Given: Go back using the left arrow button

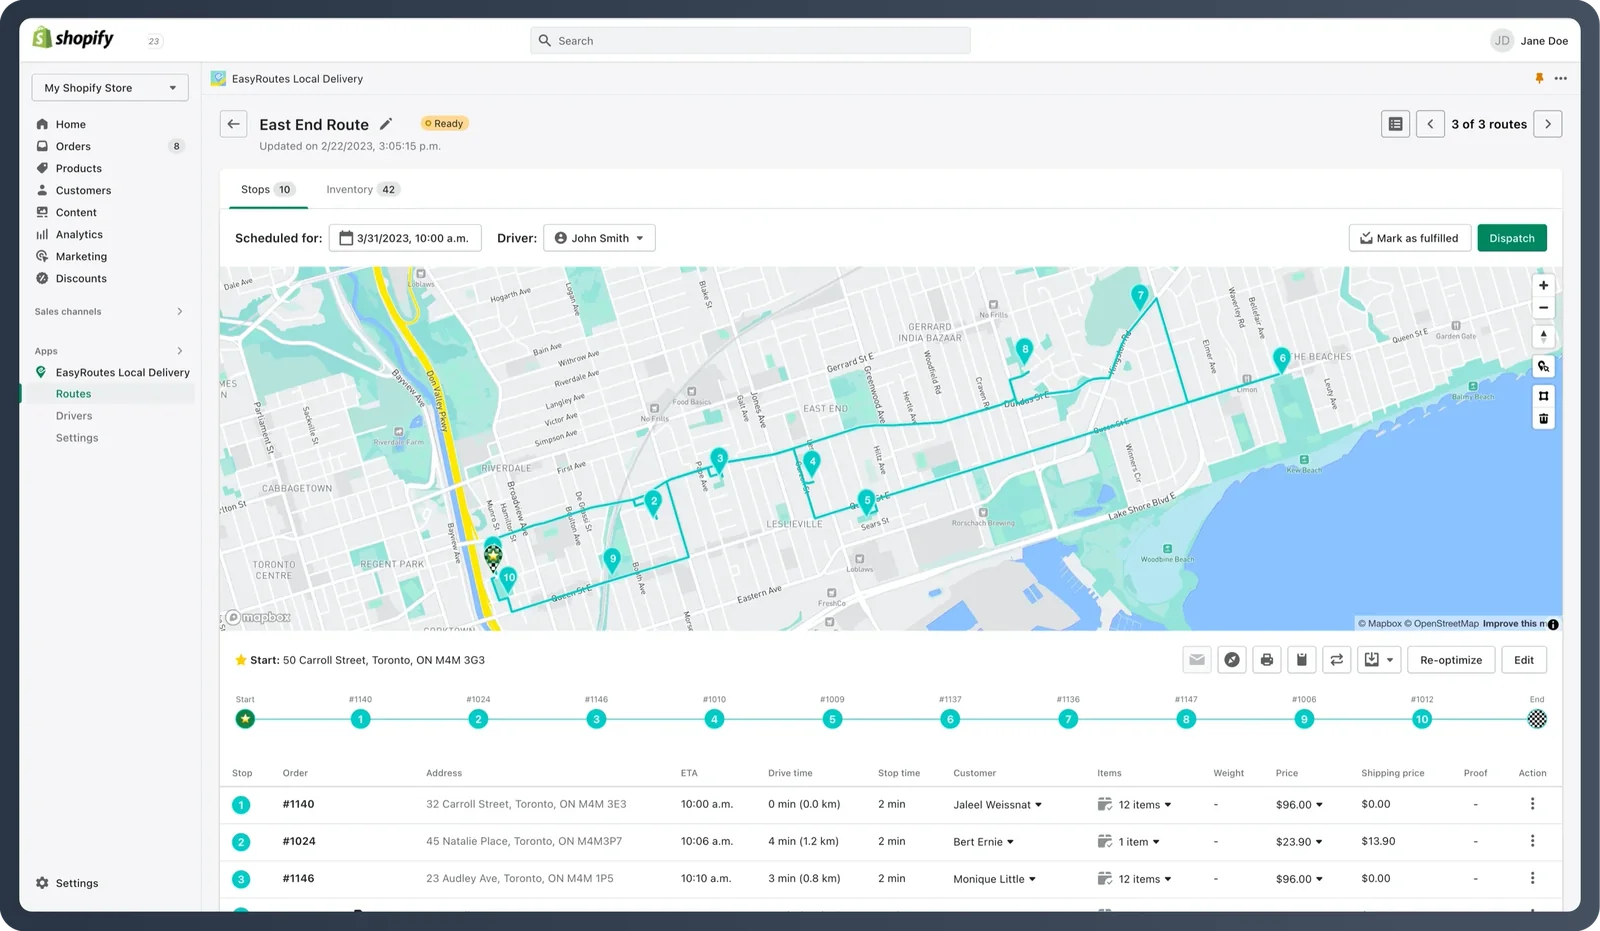Looking at the screenshot, I should 233,124.
